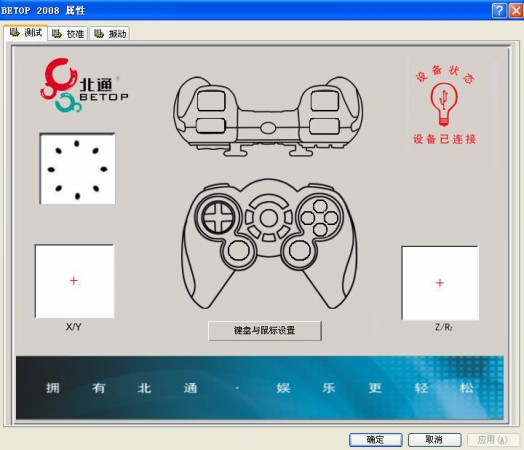Click the 设备已连接 status text

coord(444,139)
